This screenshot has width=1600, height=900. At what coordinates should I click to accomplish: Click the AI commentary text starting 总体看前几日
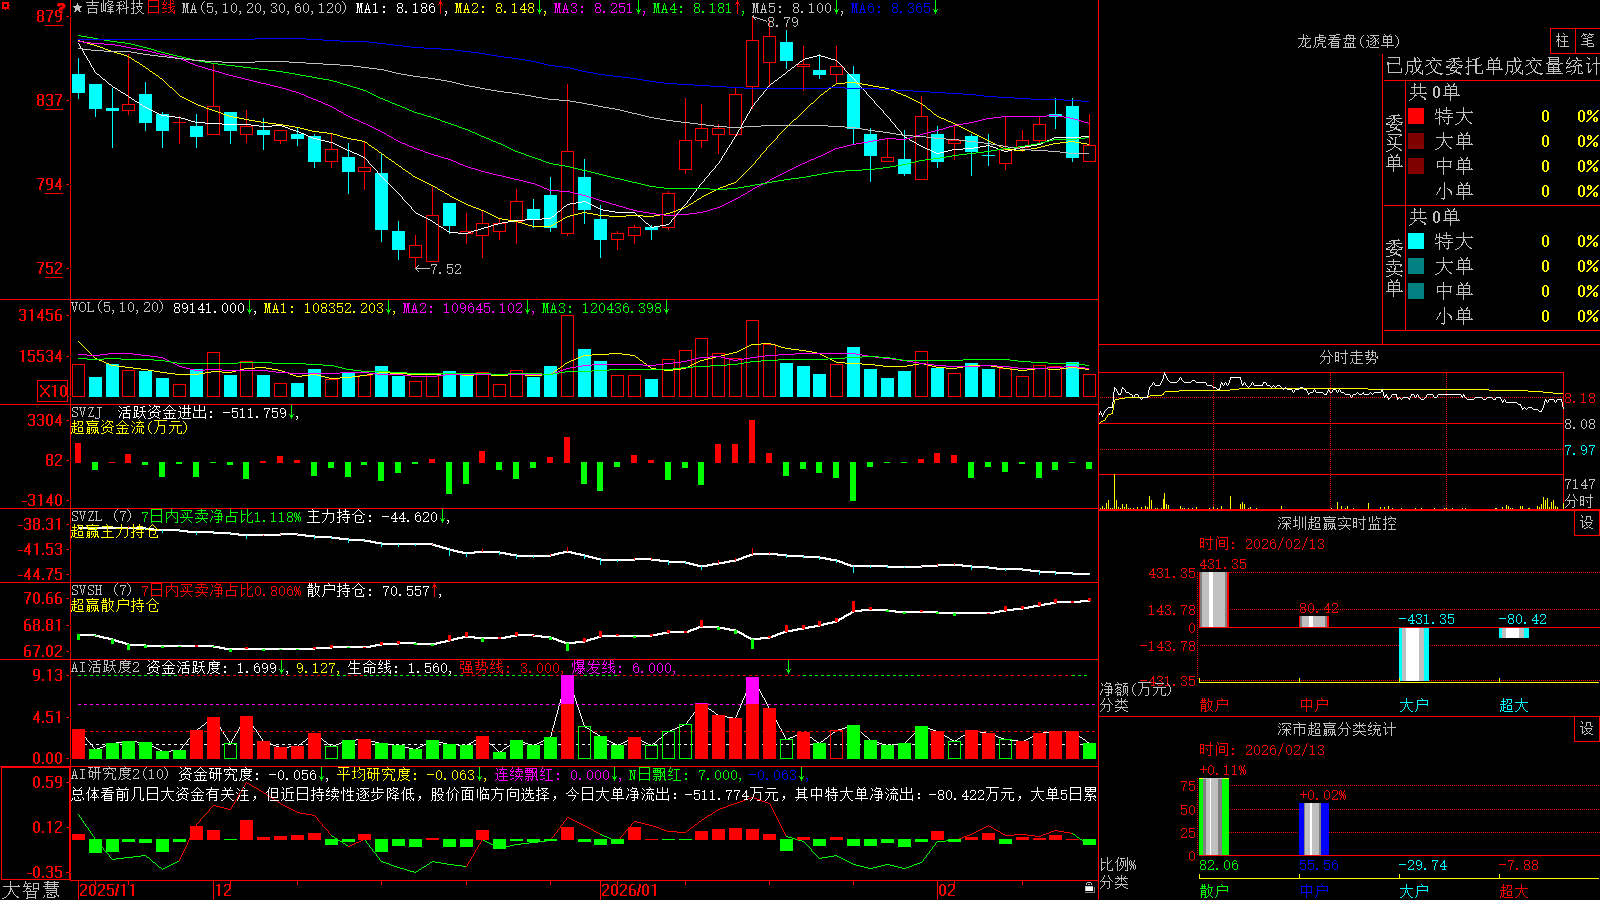coord(584,794)
